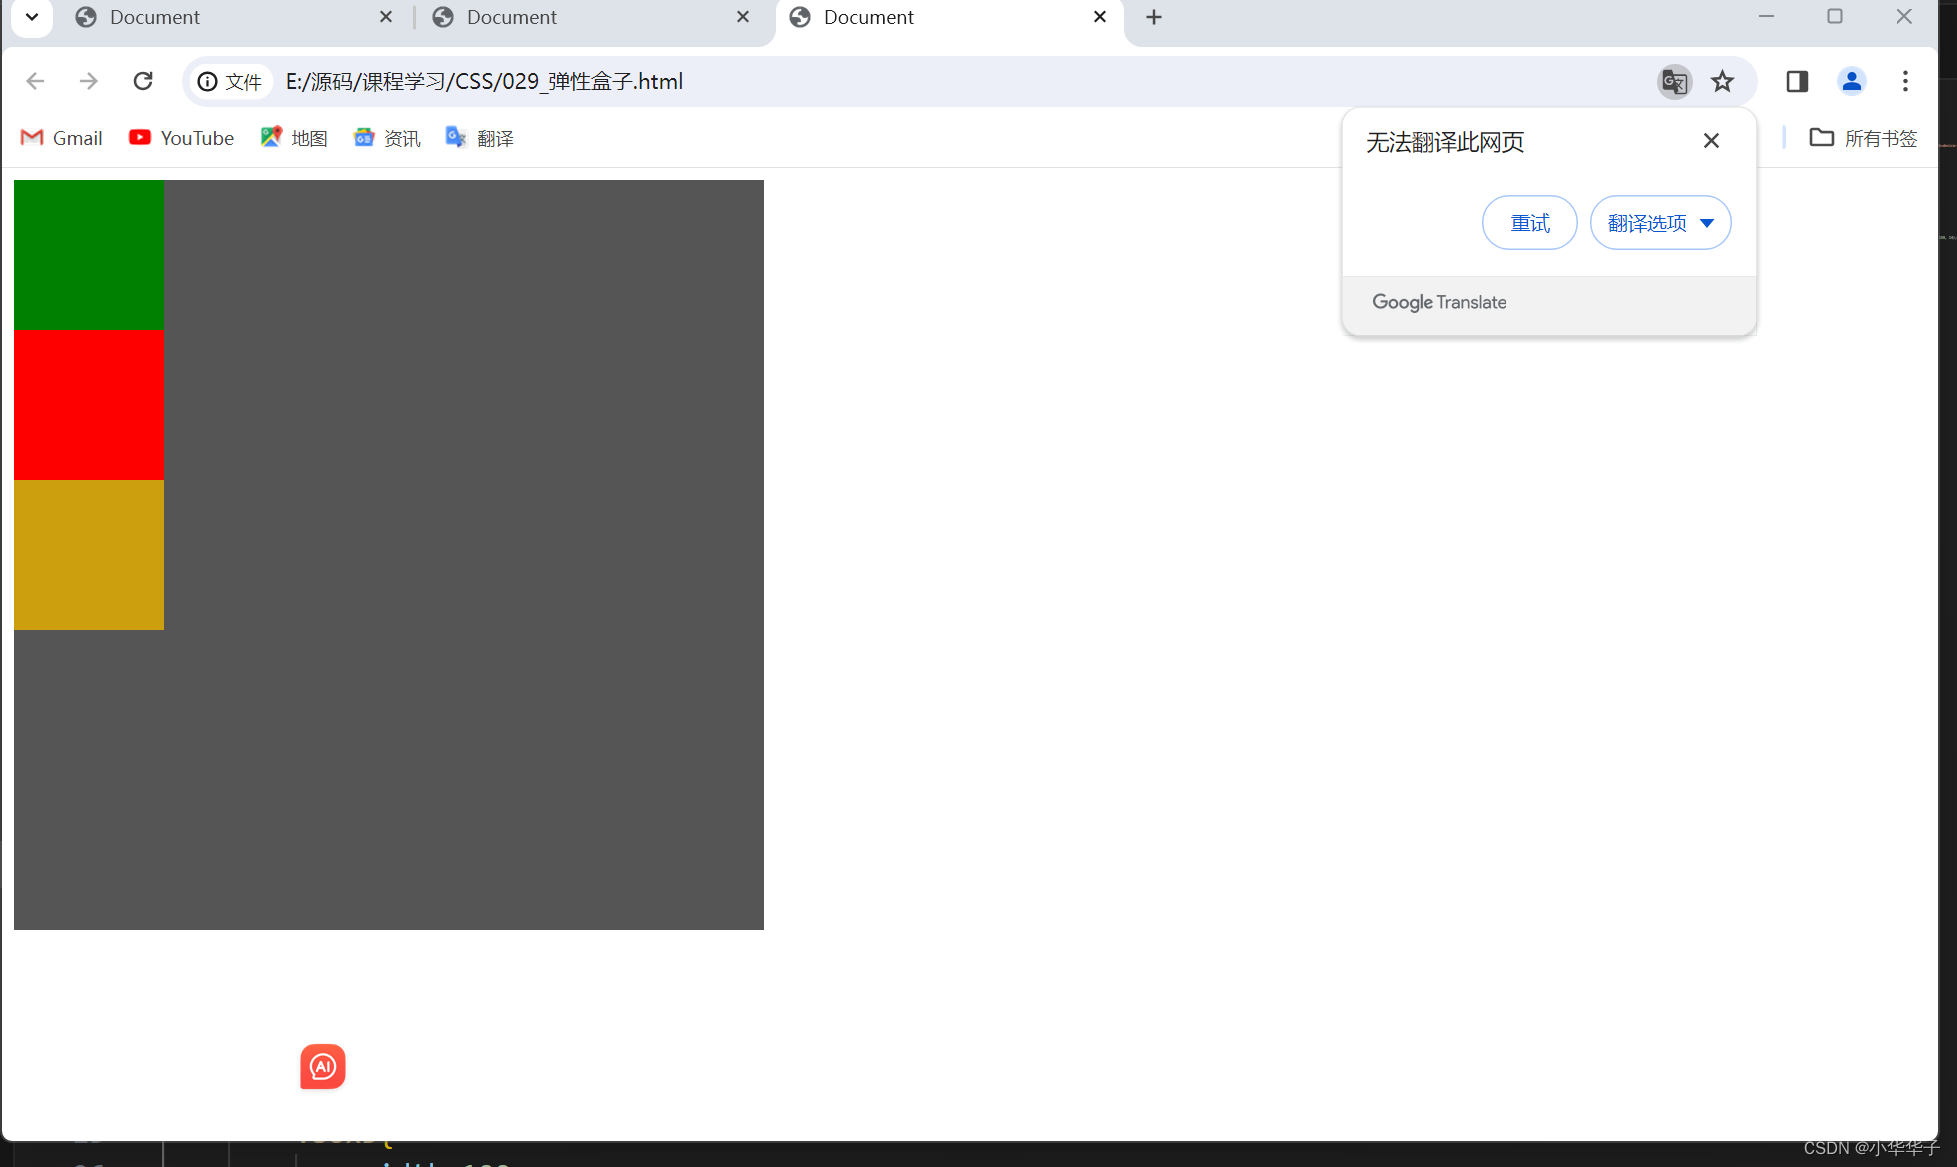The width and height of the screenshot is (1957, 1167).
Task: Open the YouTube bookmark
Action: (x=182, y=138)
